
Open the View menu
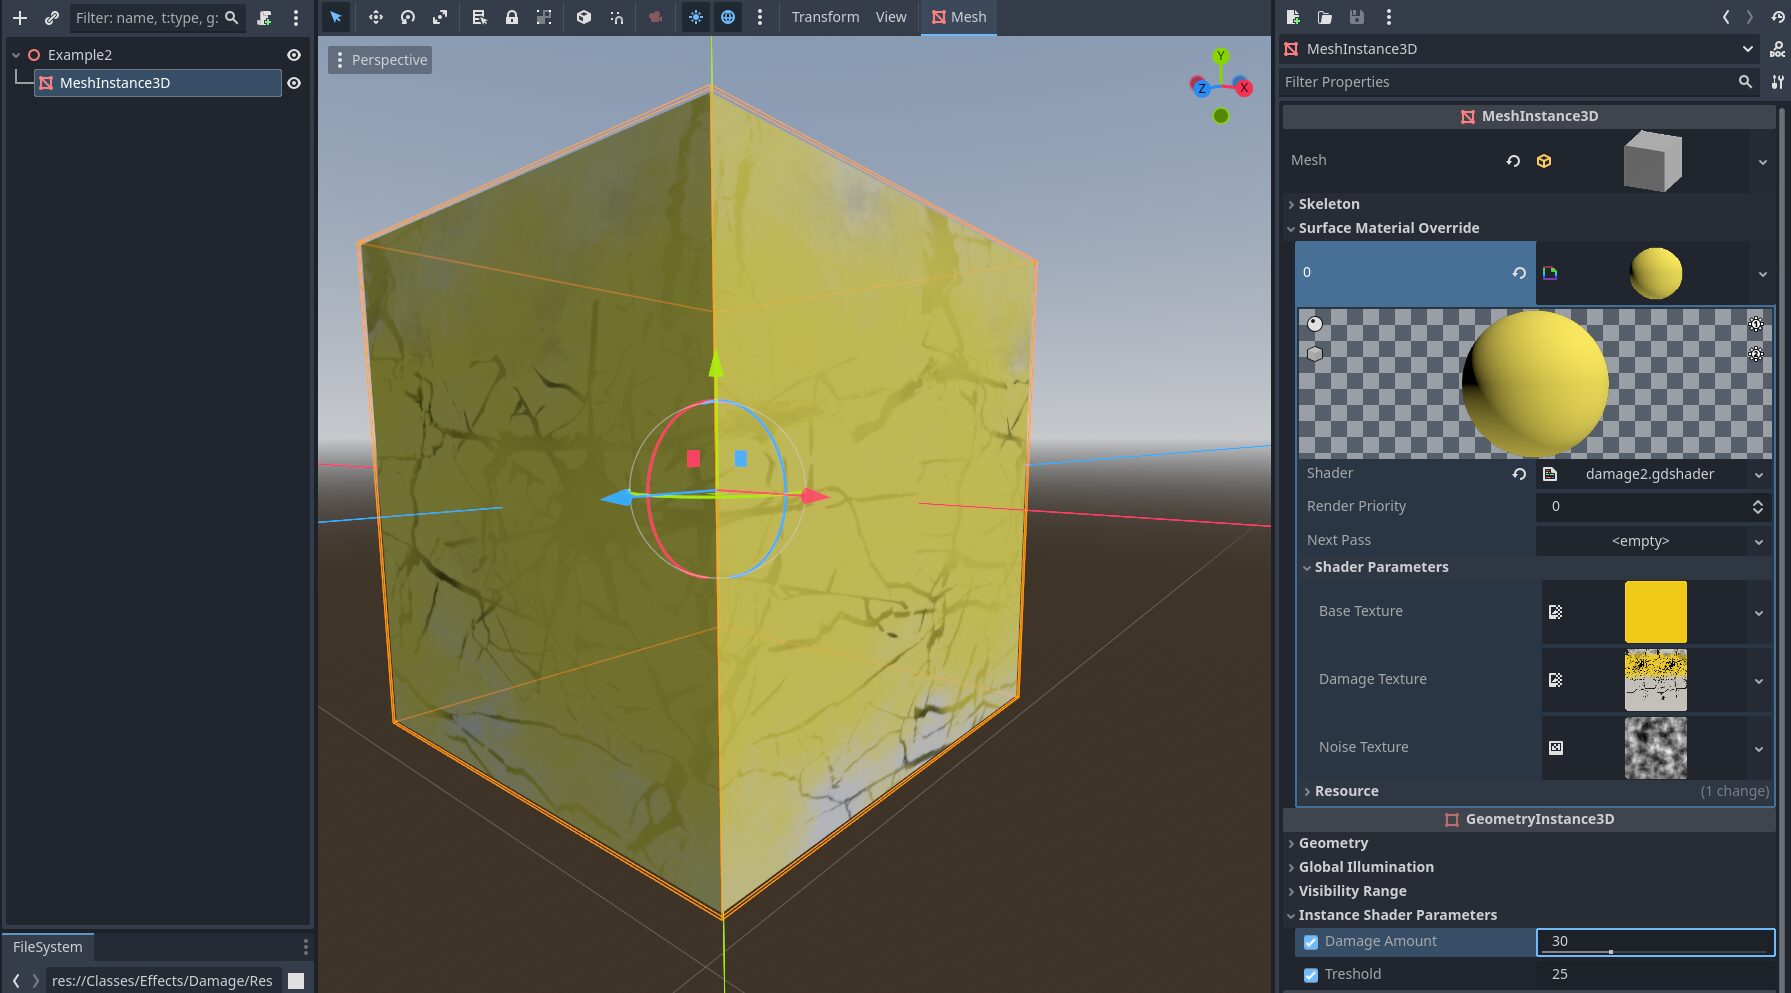pyautogui.click(x=891, y=17)
